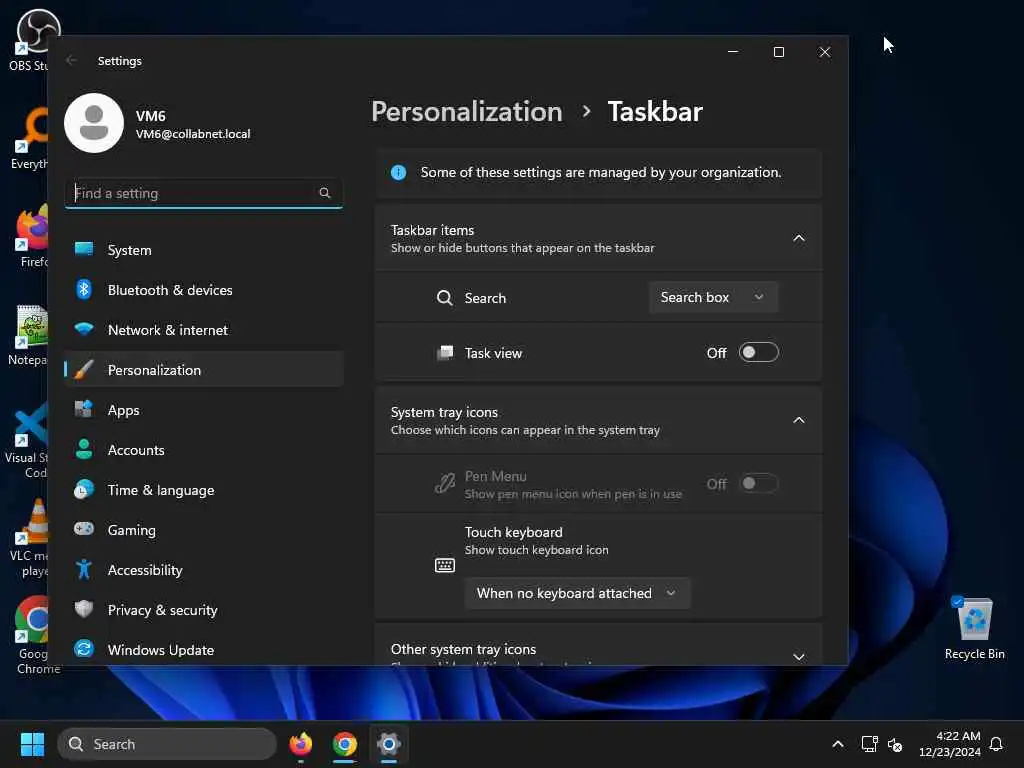Screen dimensions: 1024x768
Task: Click the taskbar Search box
Action: point(167,744)
